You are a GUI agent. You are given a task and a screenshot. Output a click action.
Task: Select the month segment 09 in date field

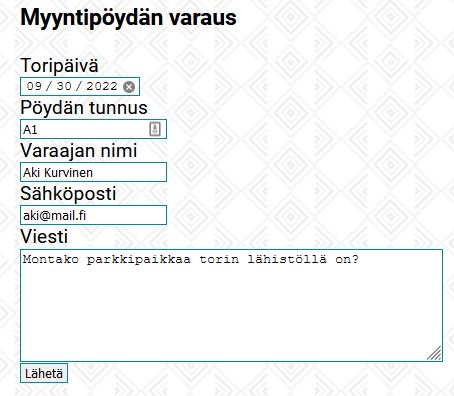(x=34, y=86)
